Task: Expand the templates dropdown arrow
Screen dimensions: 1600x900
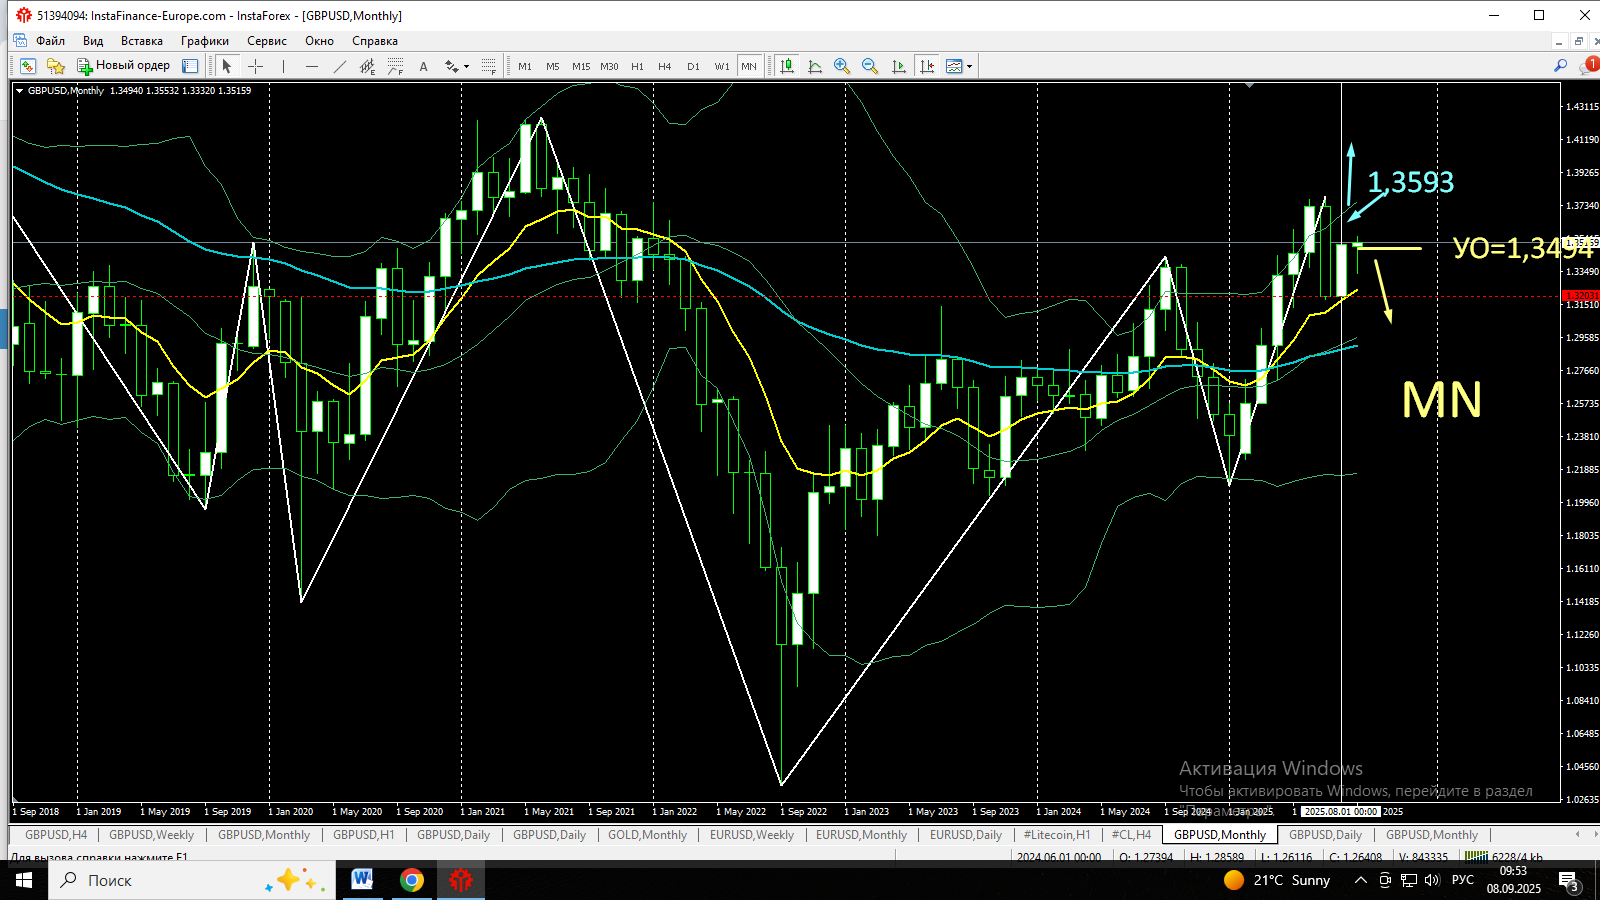Action: (969, 67)
